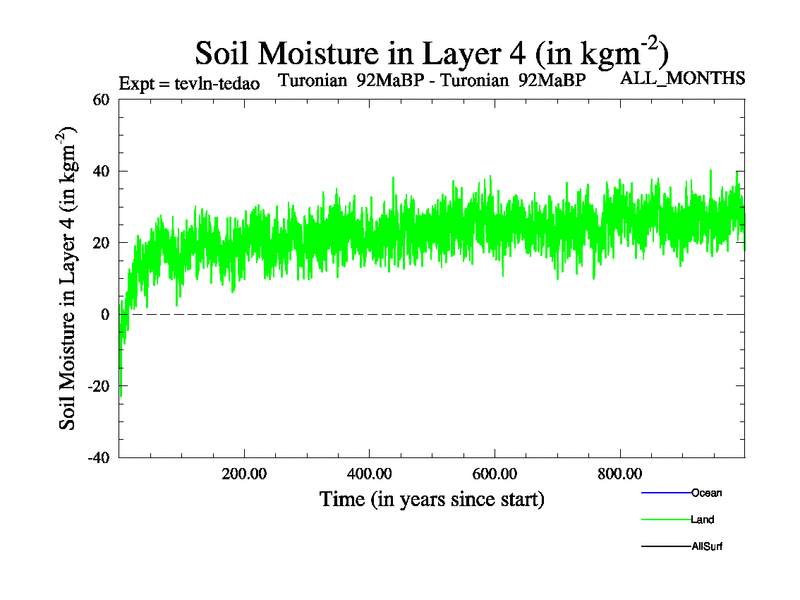This screenshot has height=600, width=800.
Task: Click the 40 tick label on y-axis
Action: click(x=99, y=171)
